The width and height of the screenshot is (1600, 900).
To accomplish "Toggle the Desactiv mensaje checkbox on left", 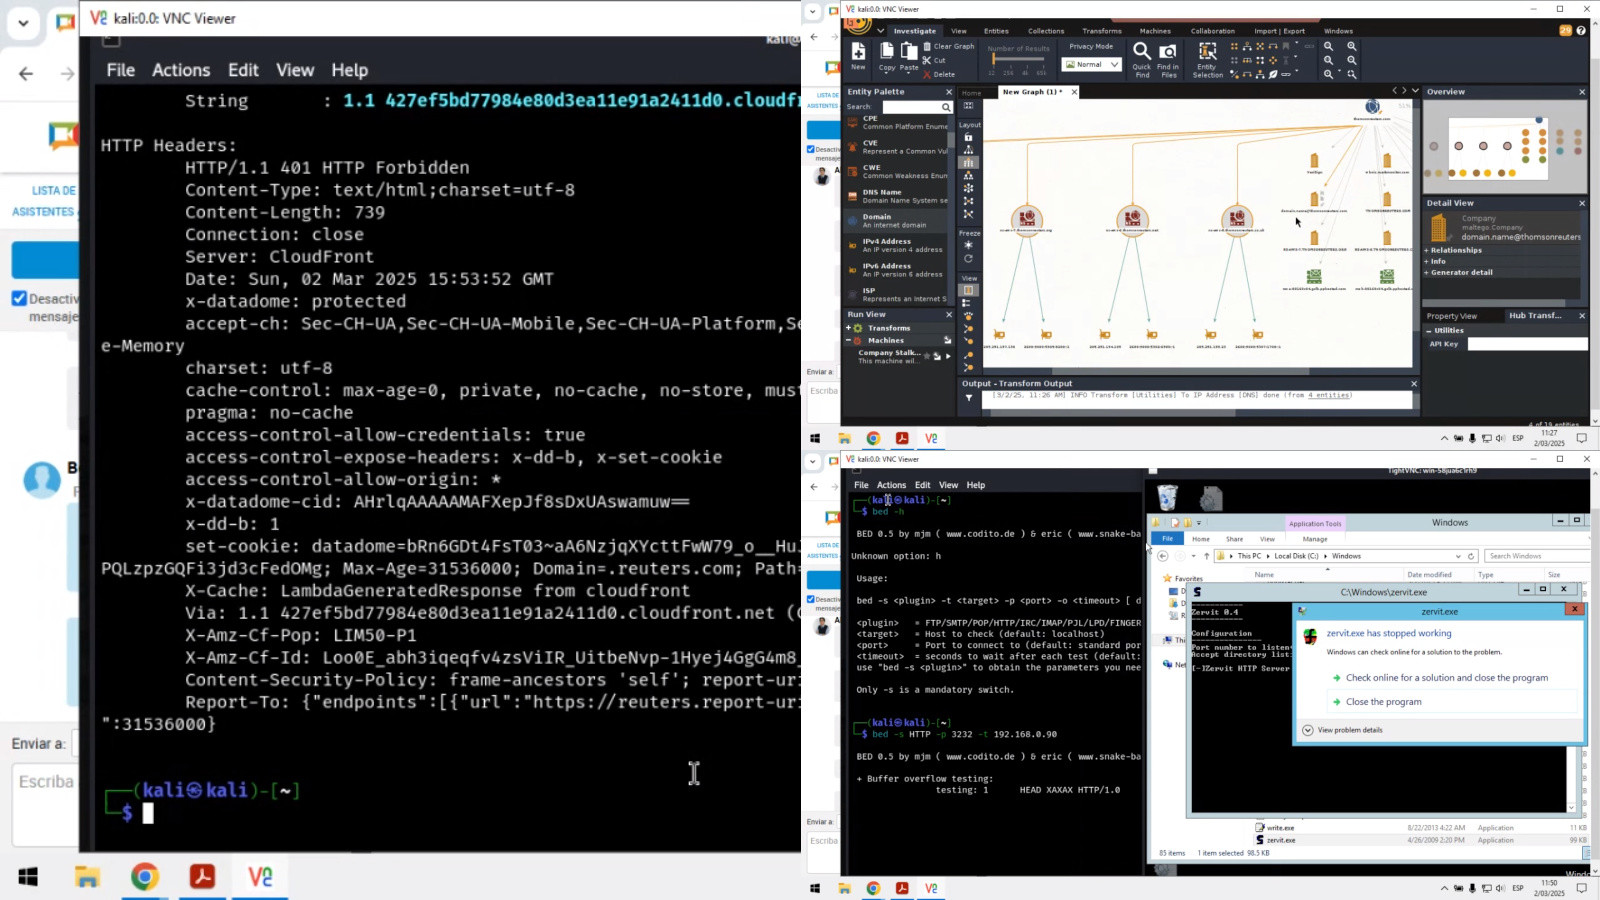I will click(x=19, y=298).
